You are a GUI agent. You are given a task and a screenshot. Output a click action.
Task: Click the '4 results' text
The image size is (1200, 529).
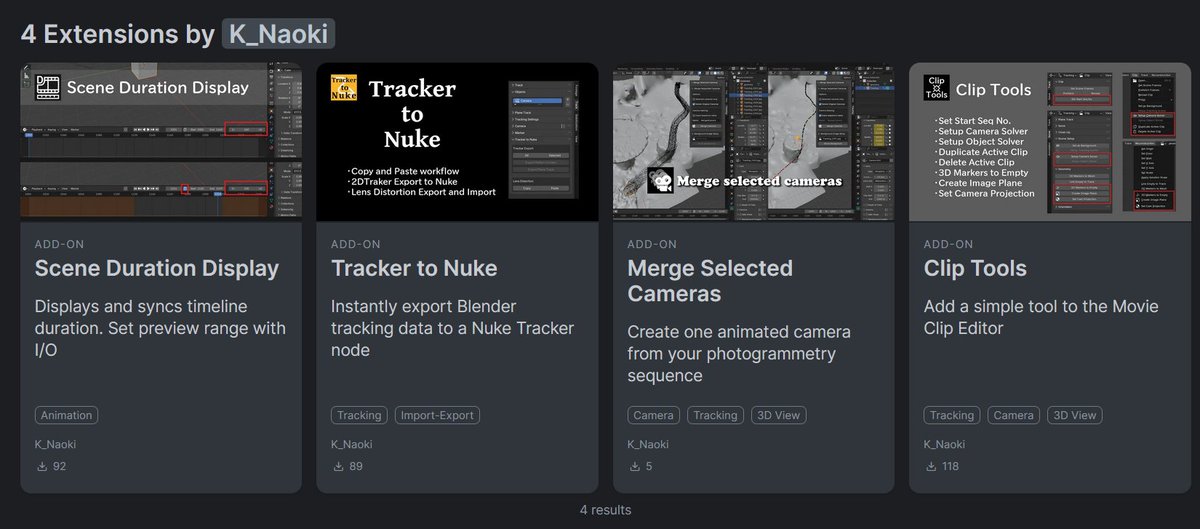point(605,510)
